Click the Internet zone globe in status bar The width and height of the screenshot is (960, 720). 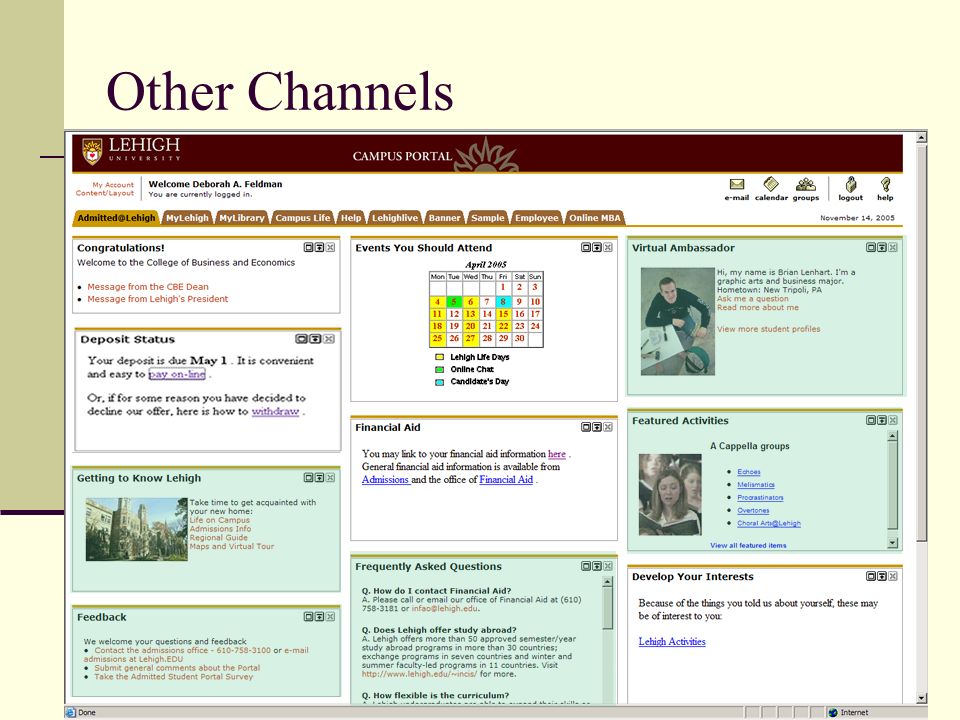(x=833, y=713)
